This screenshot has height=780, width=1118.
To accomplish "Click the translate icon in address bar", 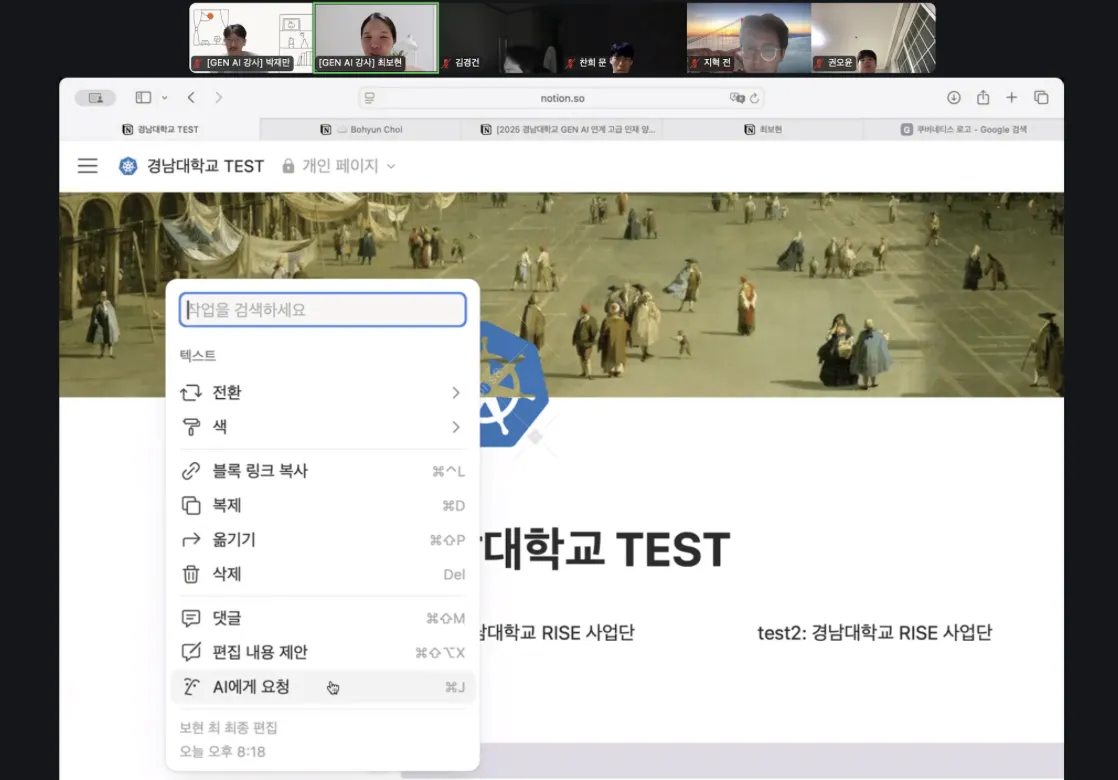I will click(x=737, y=98).
